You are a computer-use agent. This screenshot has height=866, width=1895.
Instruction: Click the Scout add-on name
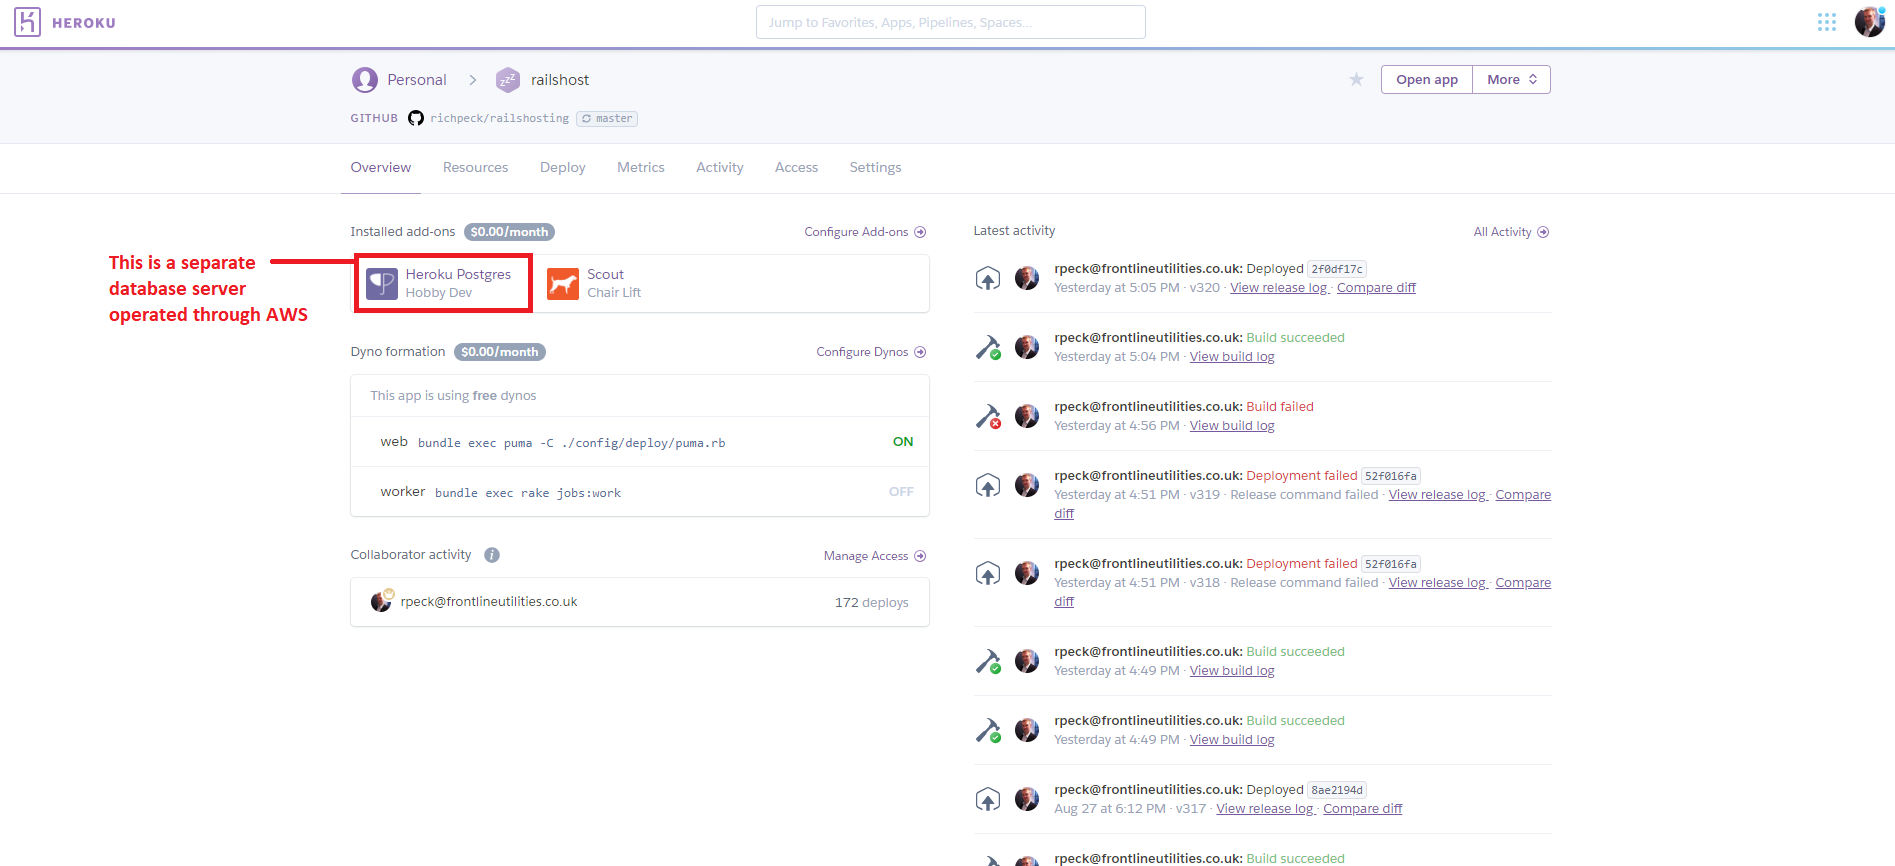click(605, 274)
